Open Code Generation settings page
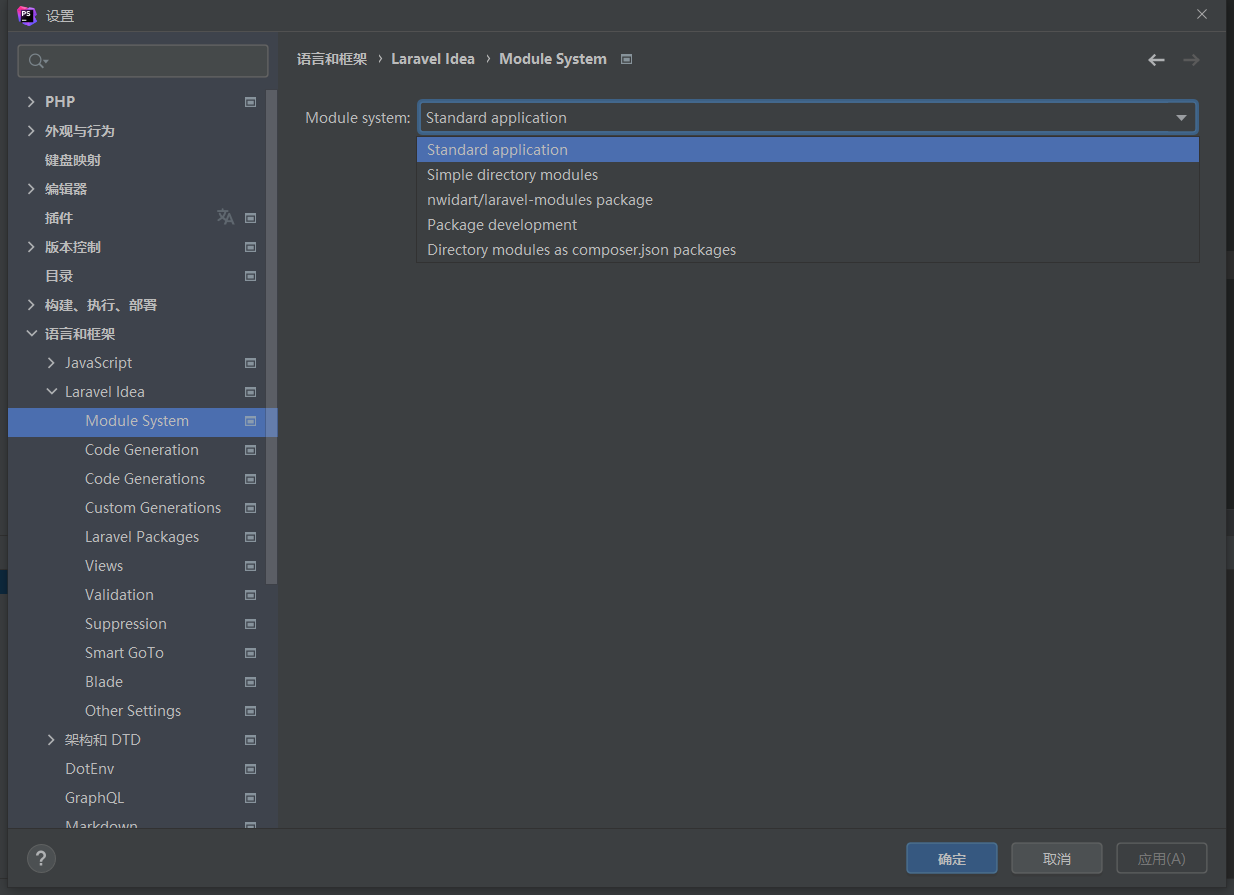 142,450
